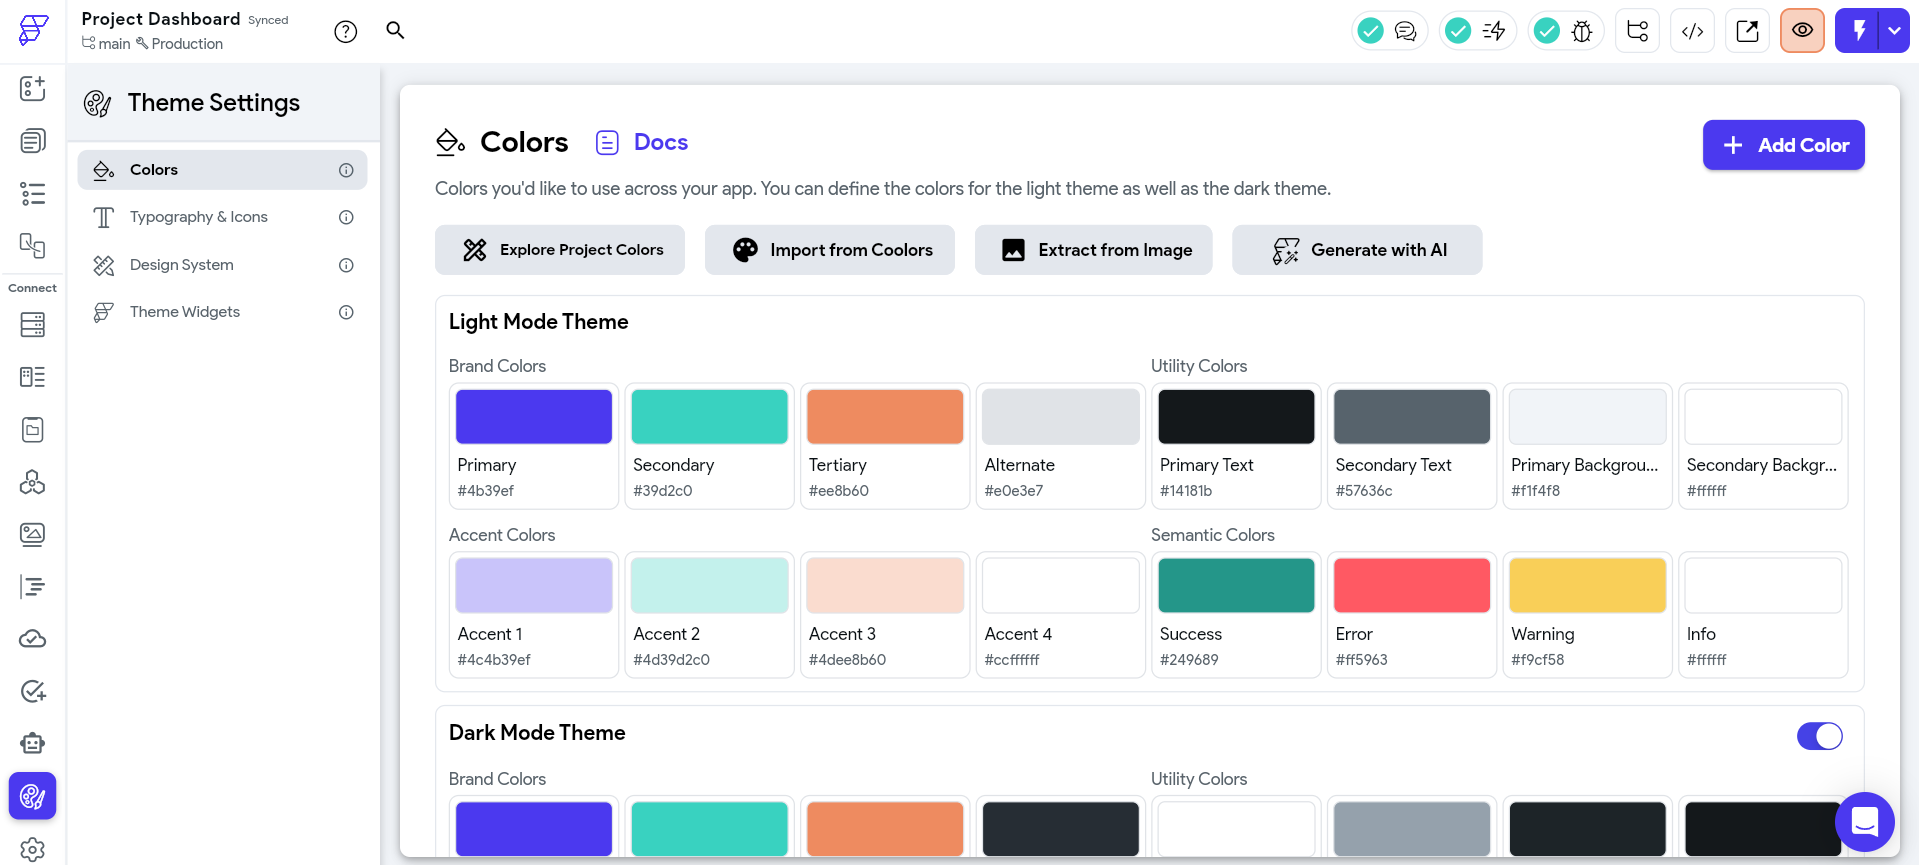
Task: Open the settings gear in left sidebar
Action: [x=32, y=848]
